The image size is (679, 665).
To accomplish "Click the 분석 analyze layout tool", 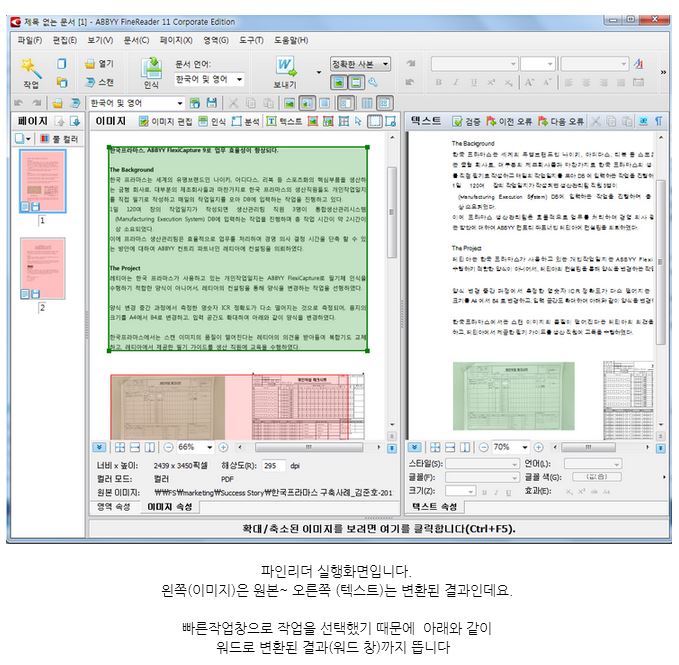I will [246, 122].
